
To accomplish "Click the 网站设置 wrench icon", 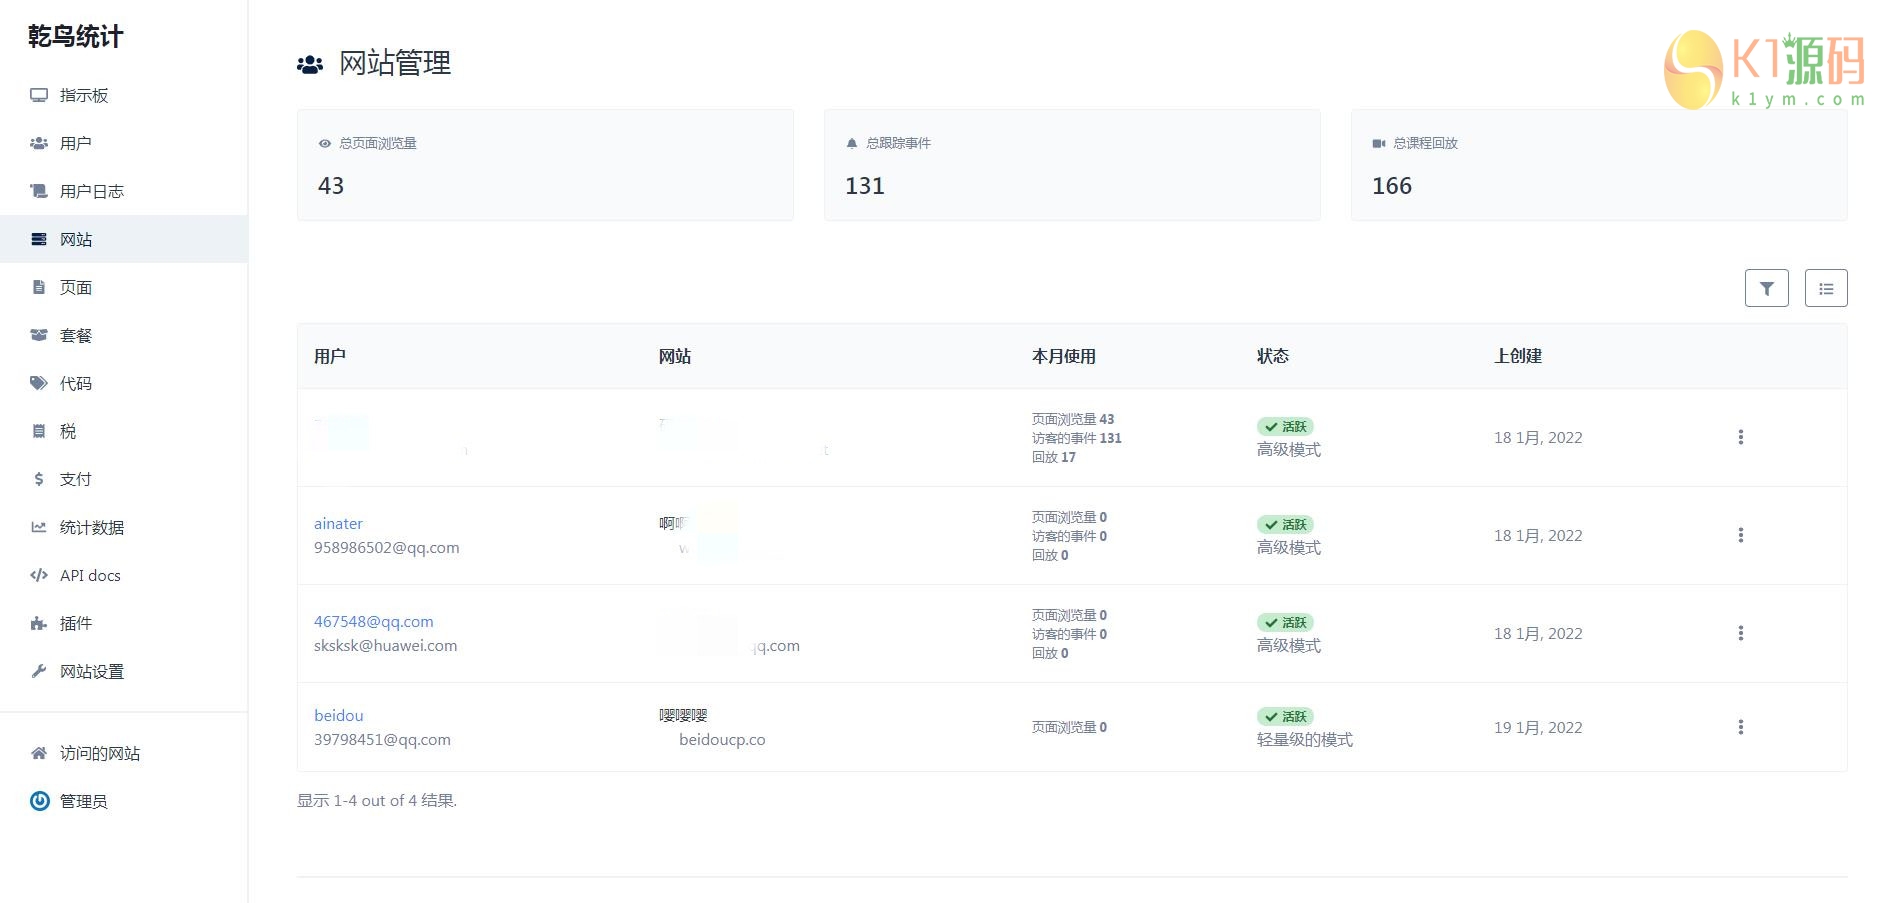I will pyautogui.click(x=39, y=671).
